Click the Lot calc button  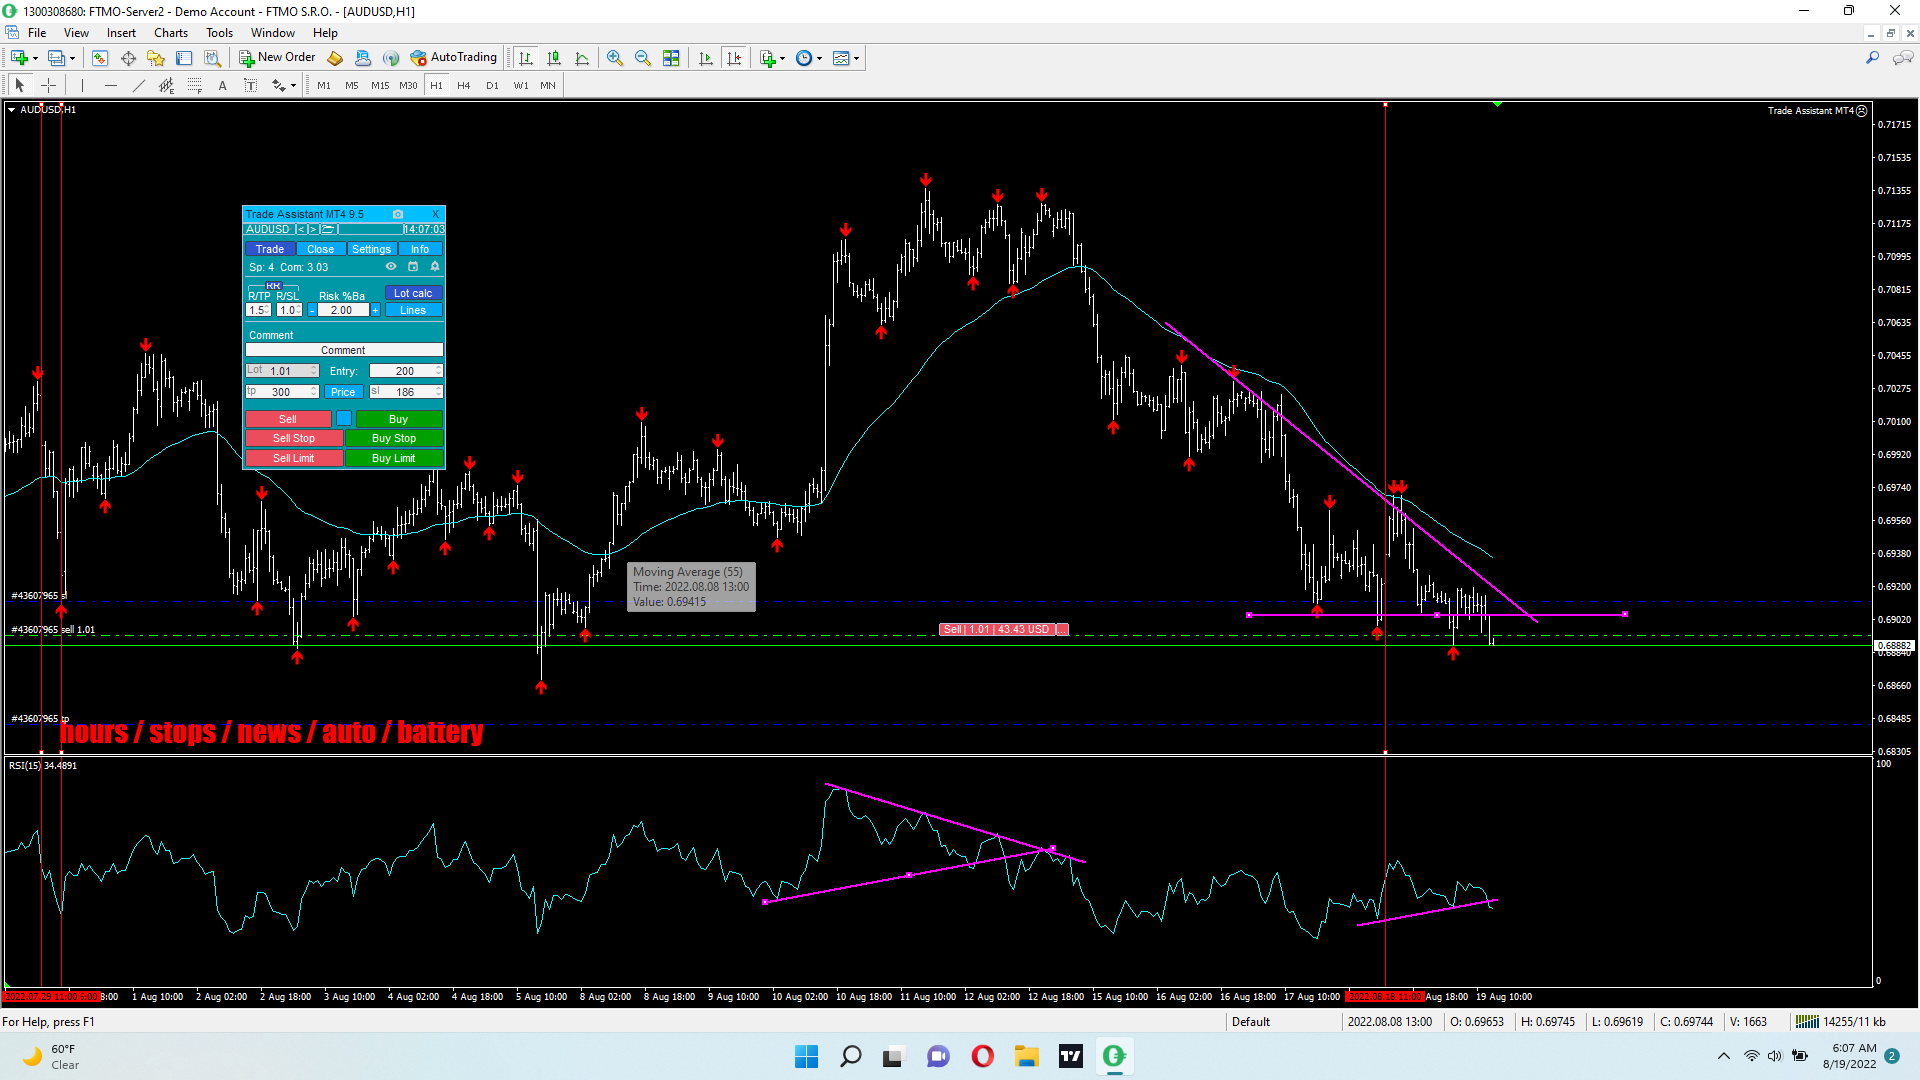pyautogui.click(x=413, y=293)
